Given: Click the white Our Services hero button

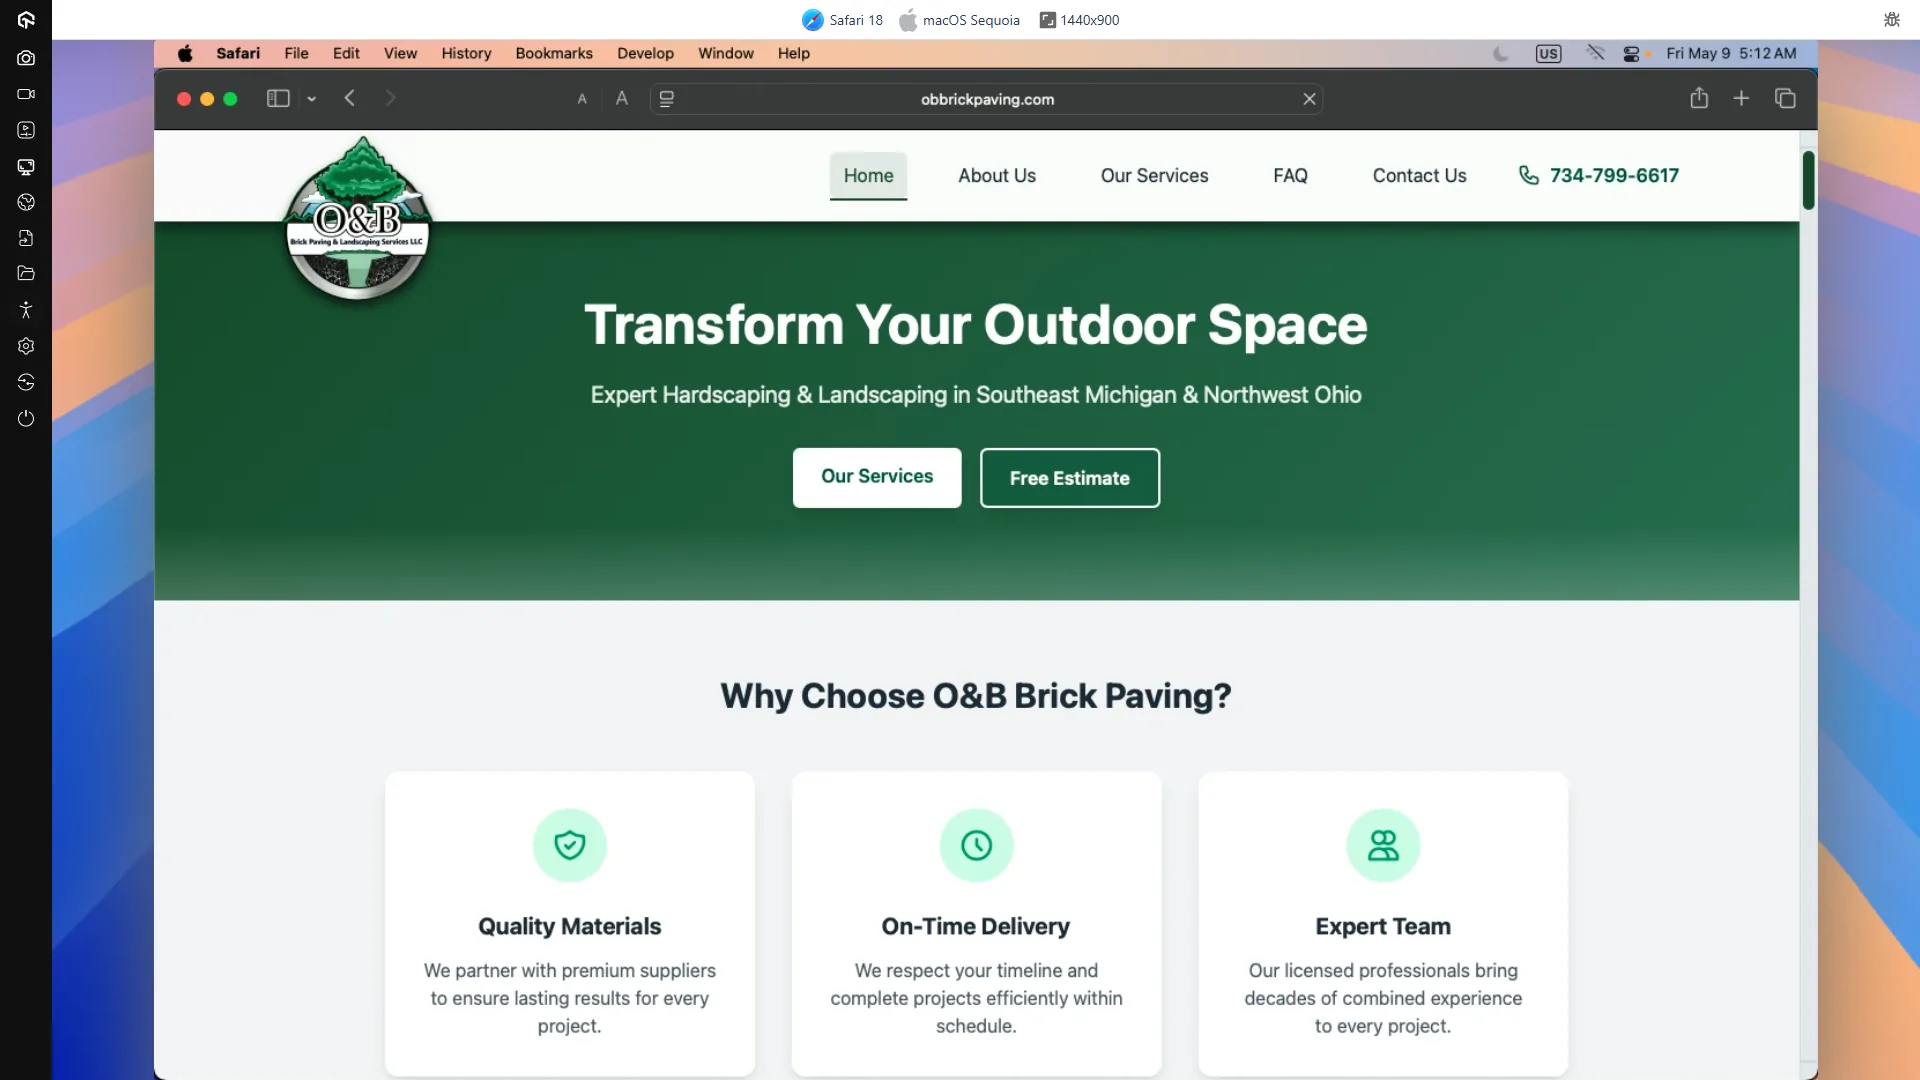Looking at the screenshot, I should click(x=877, y=477).
